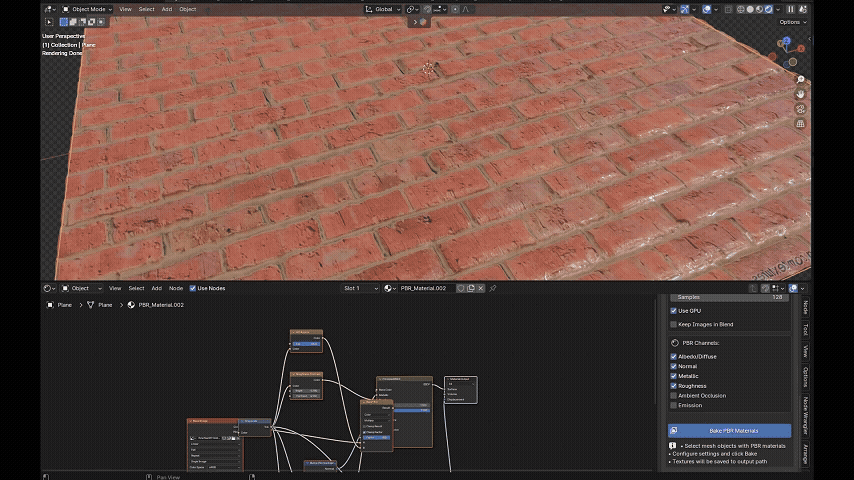Click the X axis on navigation gizmo
Screen dimensions: 854x480
(x=801, y=48)
